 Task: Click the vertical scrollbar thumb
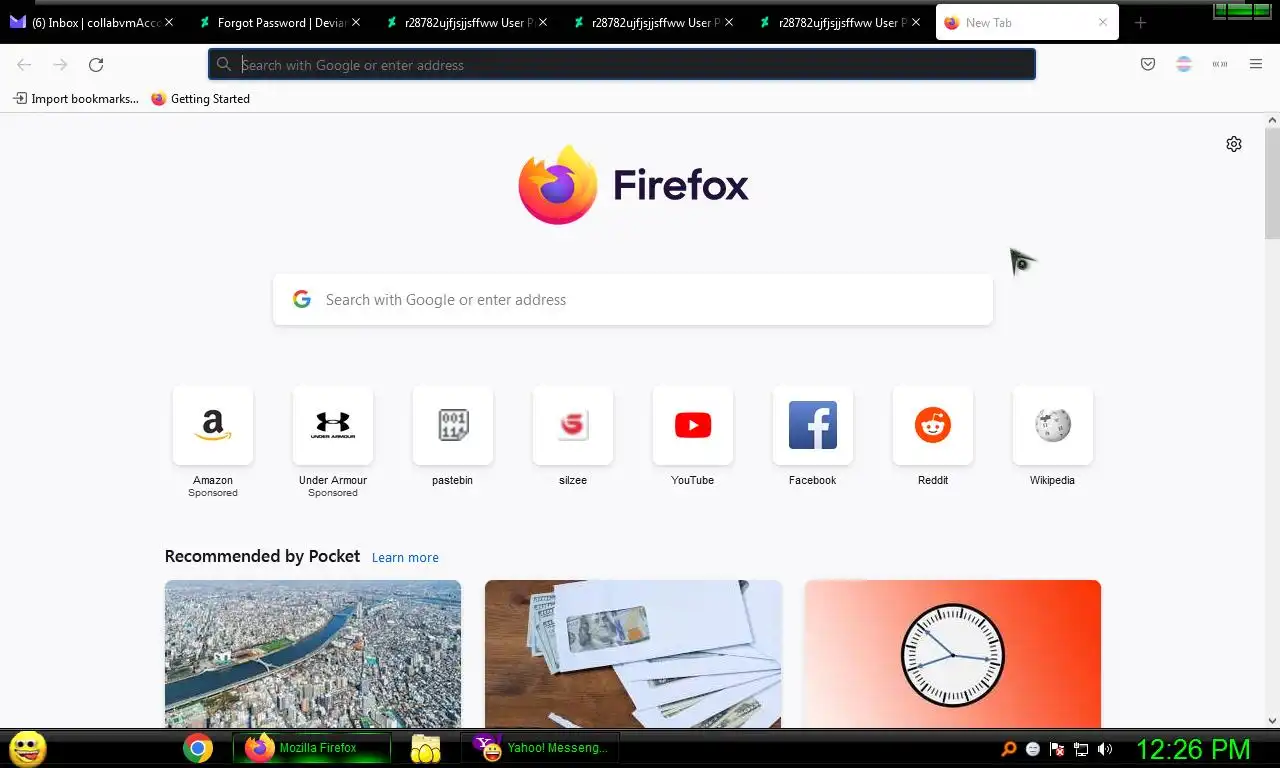point(1272,183)
